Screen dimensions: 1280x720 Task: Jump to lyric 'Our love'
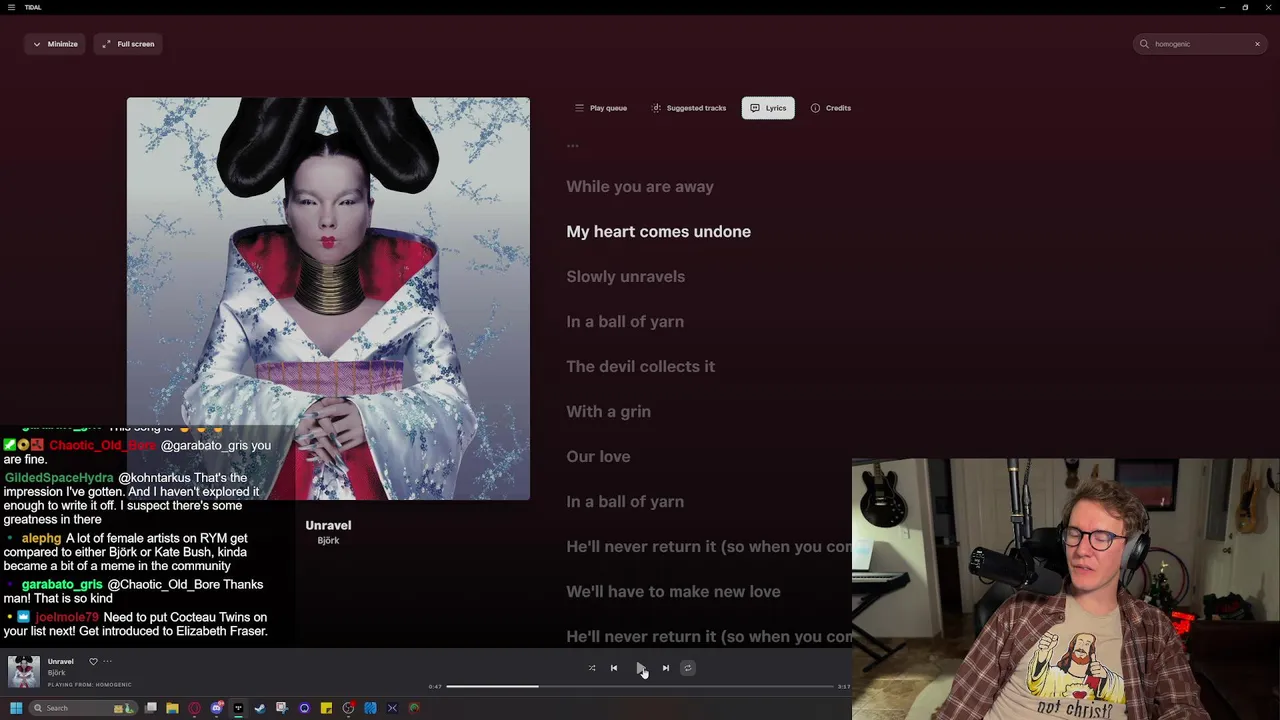[598, 457]
